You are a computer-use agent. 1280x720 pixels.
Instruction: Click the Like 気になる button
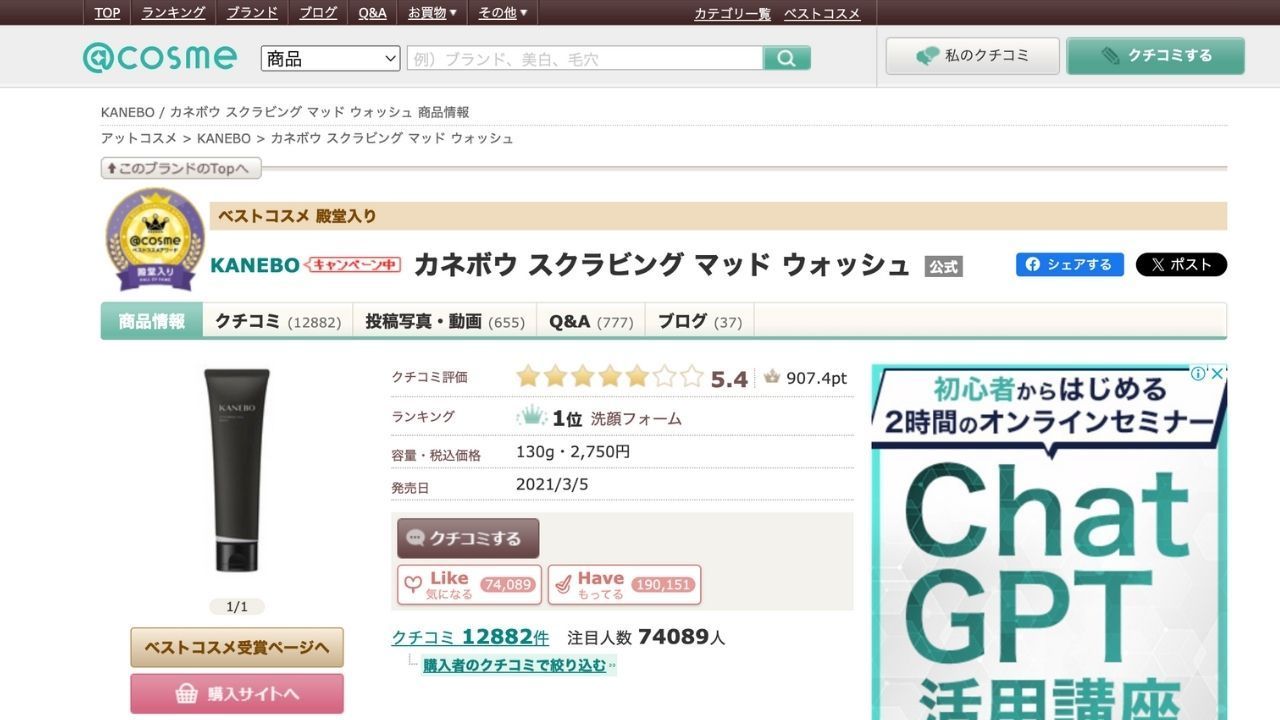[x=469, y=585]
